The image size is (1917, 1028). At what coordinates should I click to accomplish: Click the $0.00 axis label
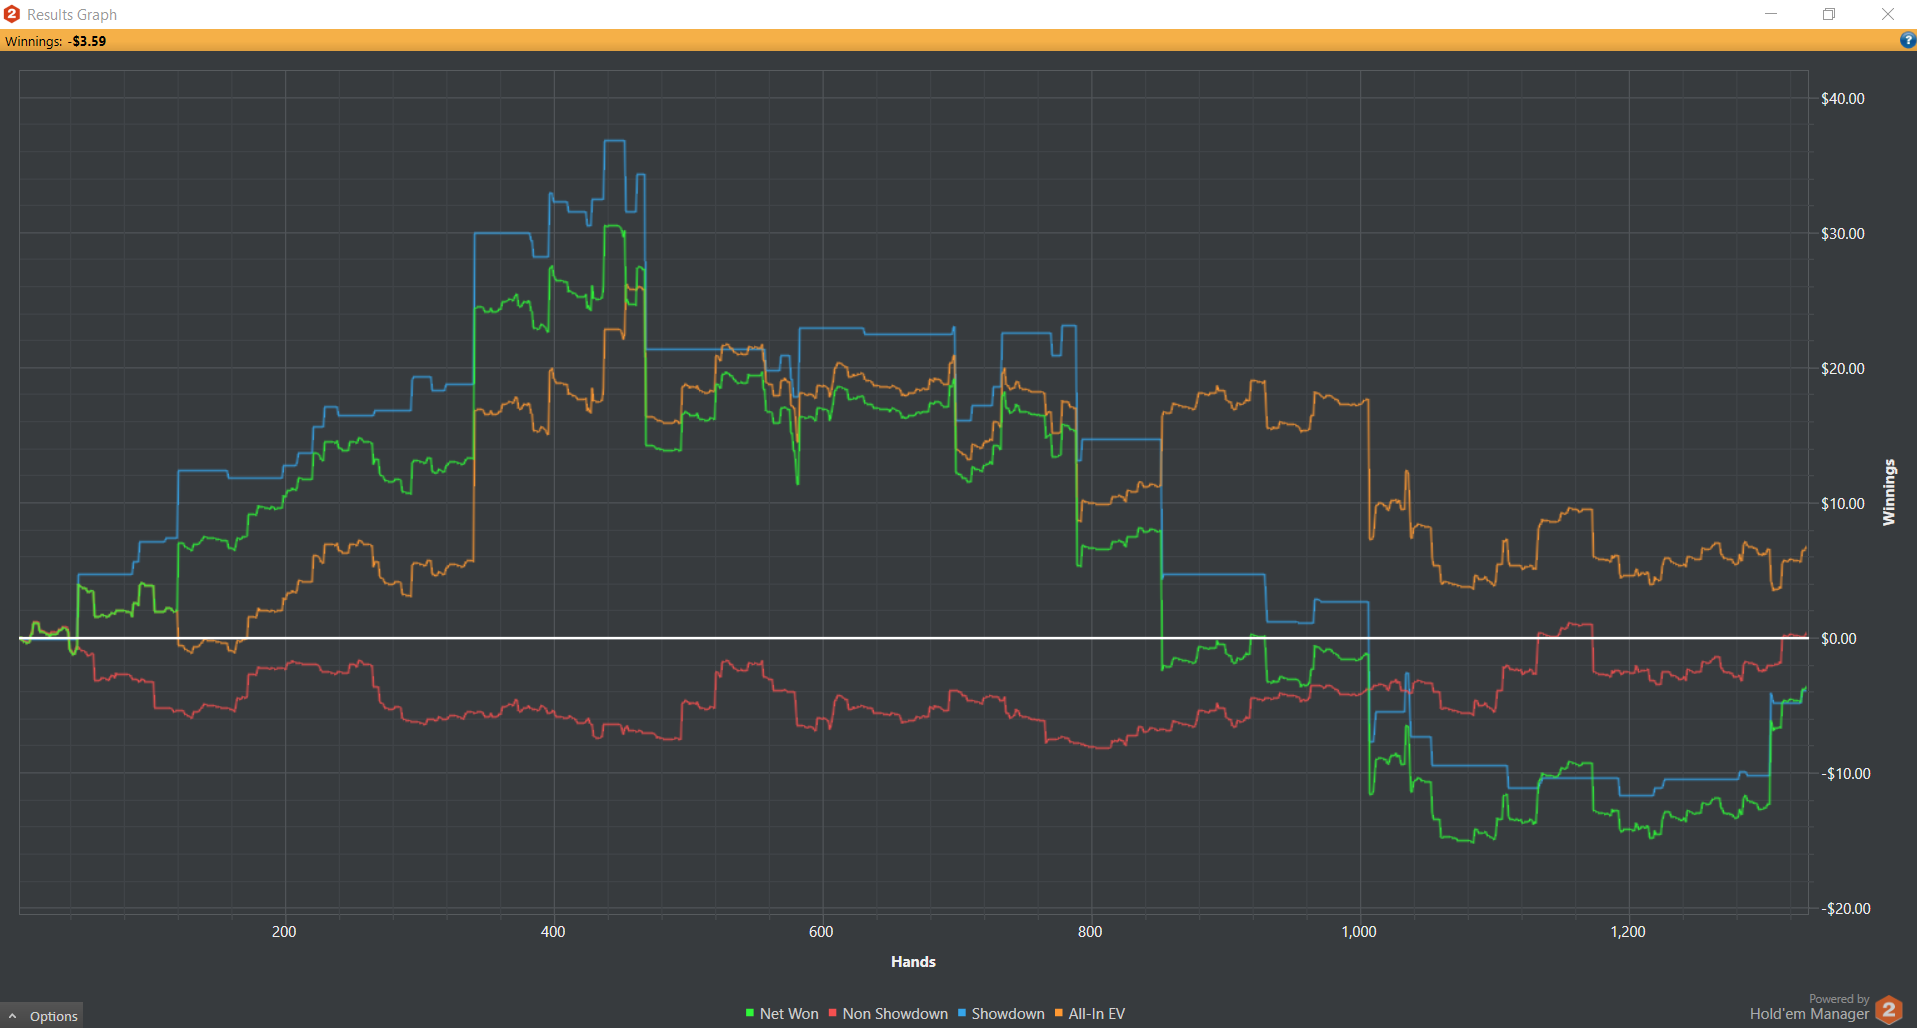click(x=1839, y=639)
